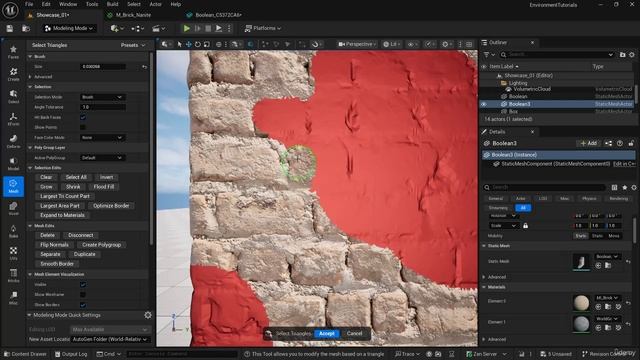Toggle the Visible checkbox in Mesh Element Visualization
This screenshot has height=360, width=640.
(x=83, y=284)
